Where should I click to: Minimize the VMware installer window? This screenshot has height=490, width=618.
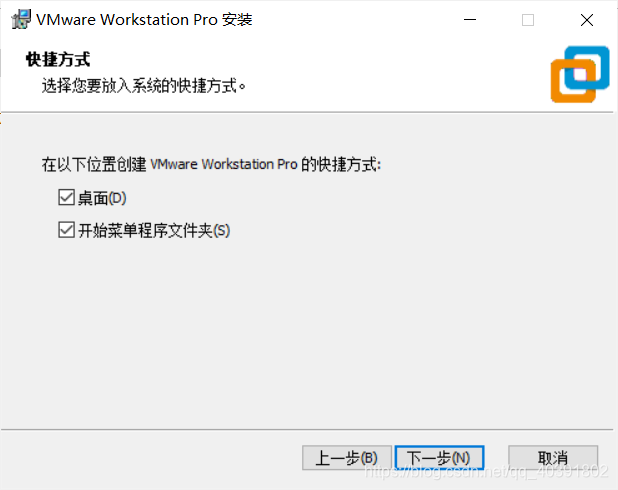(469, 20)
